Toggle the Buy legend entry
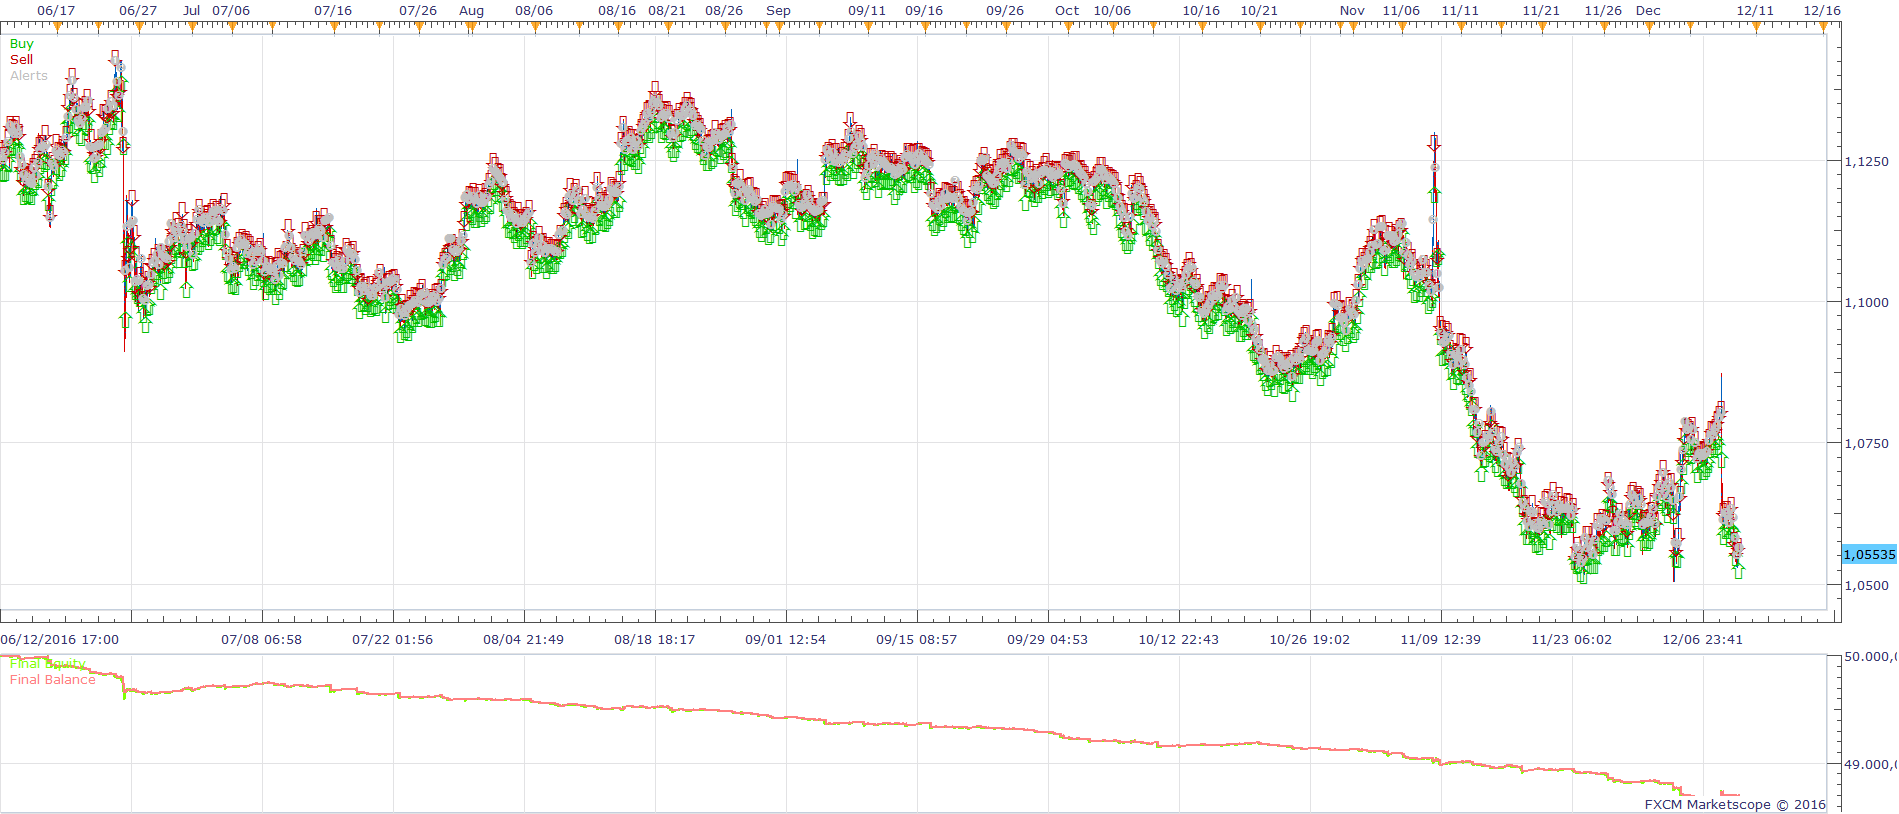The height and width of the screenshot is (814, 1899). [x=21, y=44]
